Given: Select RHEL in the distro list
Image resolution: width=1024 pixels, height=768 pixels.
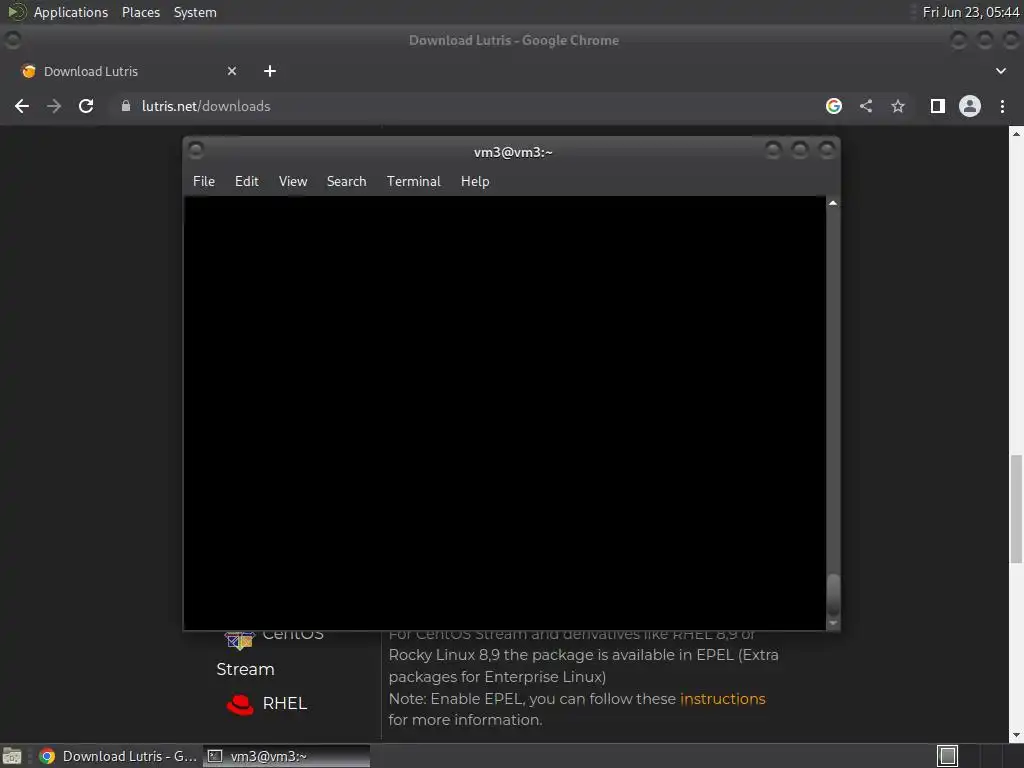Looking at the screenshot, I should coord(285,703).
